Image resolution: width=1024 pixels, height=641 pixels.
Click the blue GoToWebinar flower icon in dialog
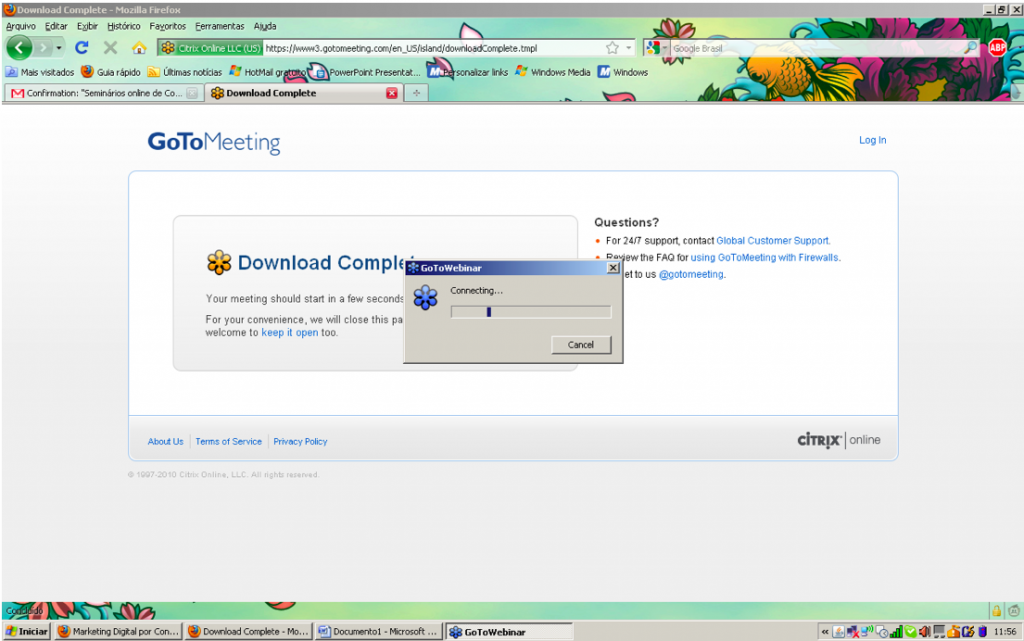(425, 298)
